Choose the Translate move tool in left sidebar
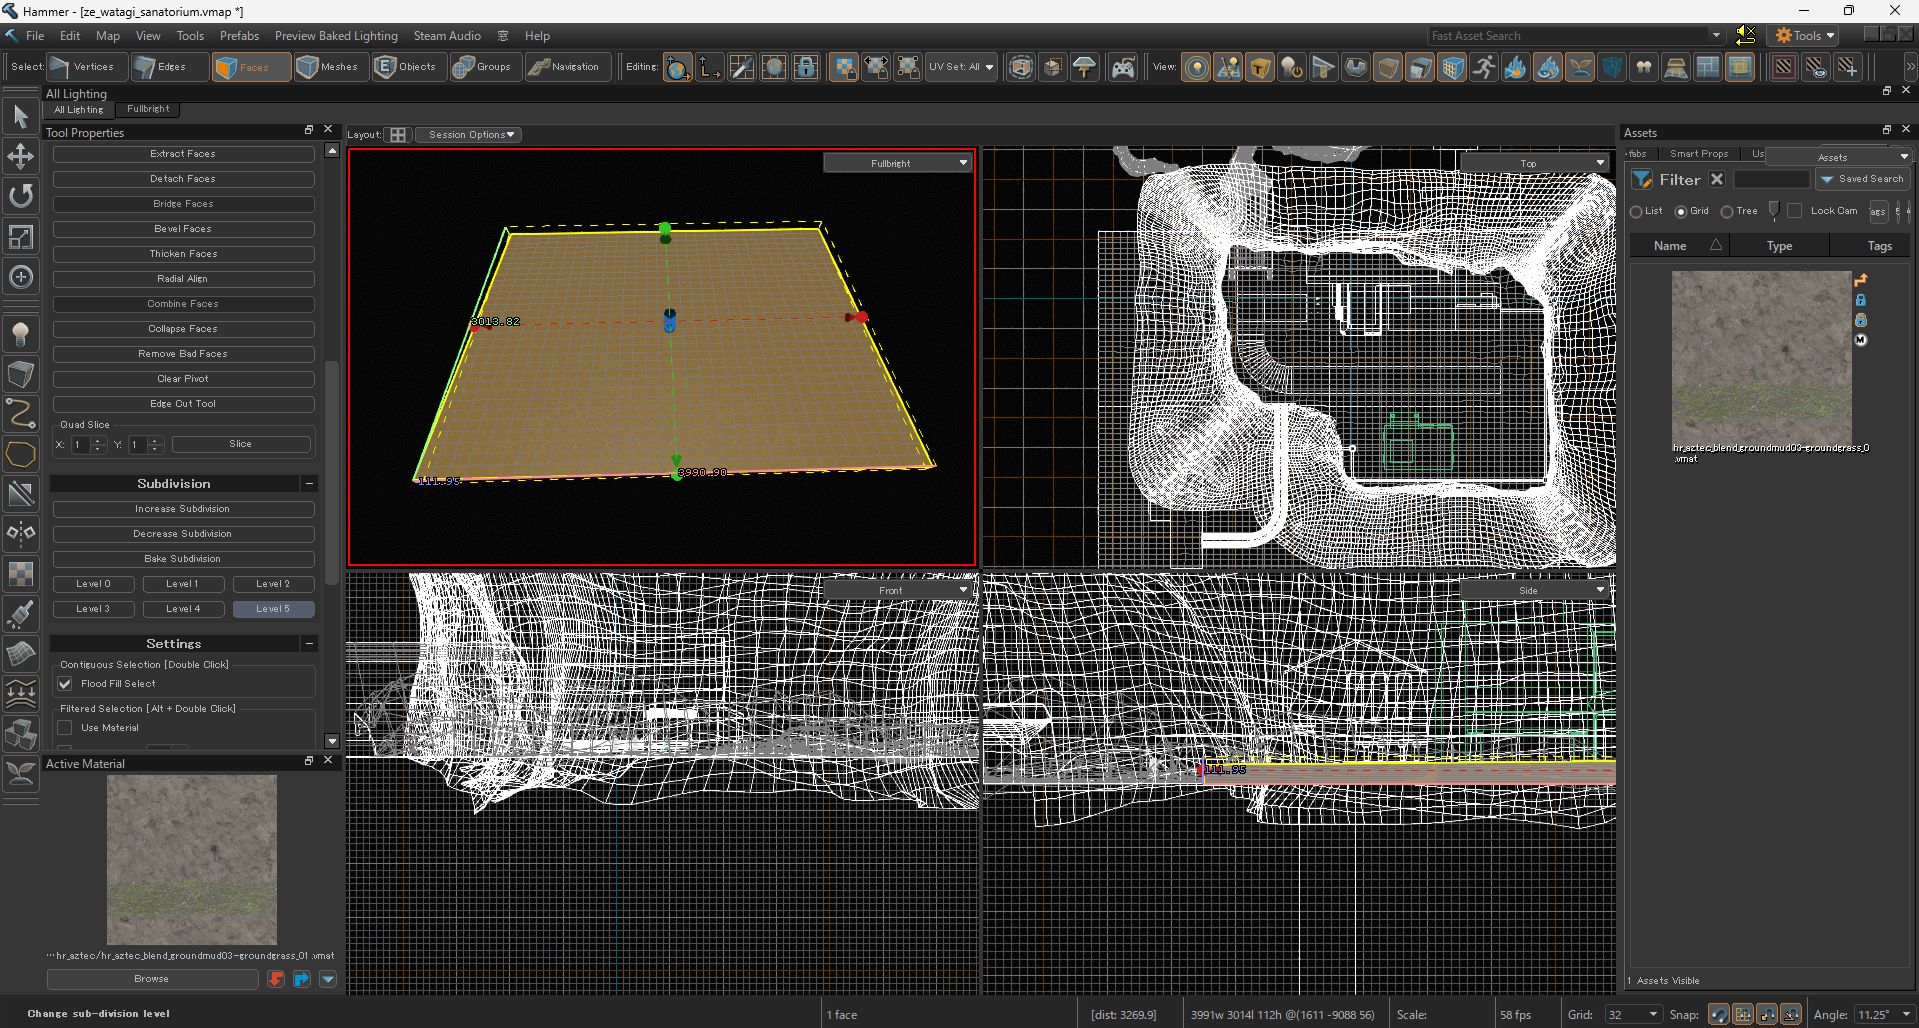This screenshot has width=1919, height=1028. click(20, 157)
